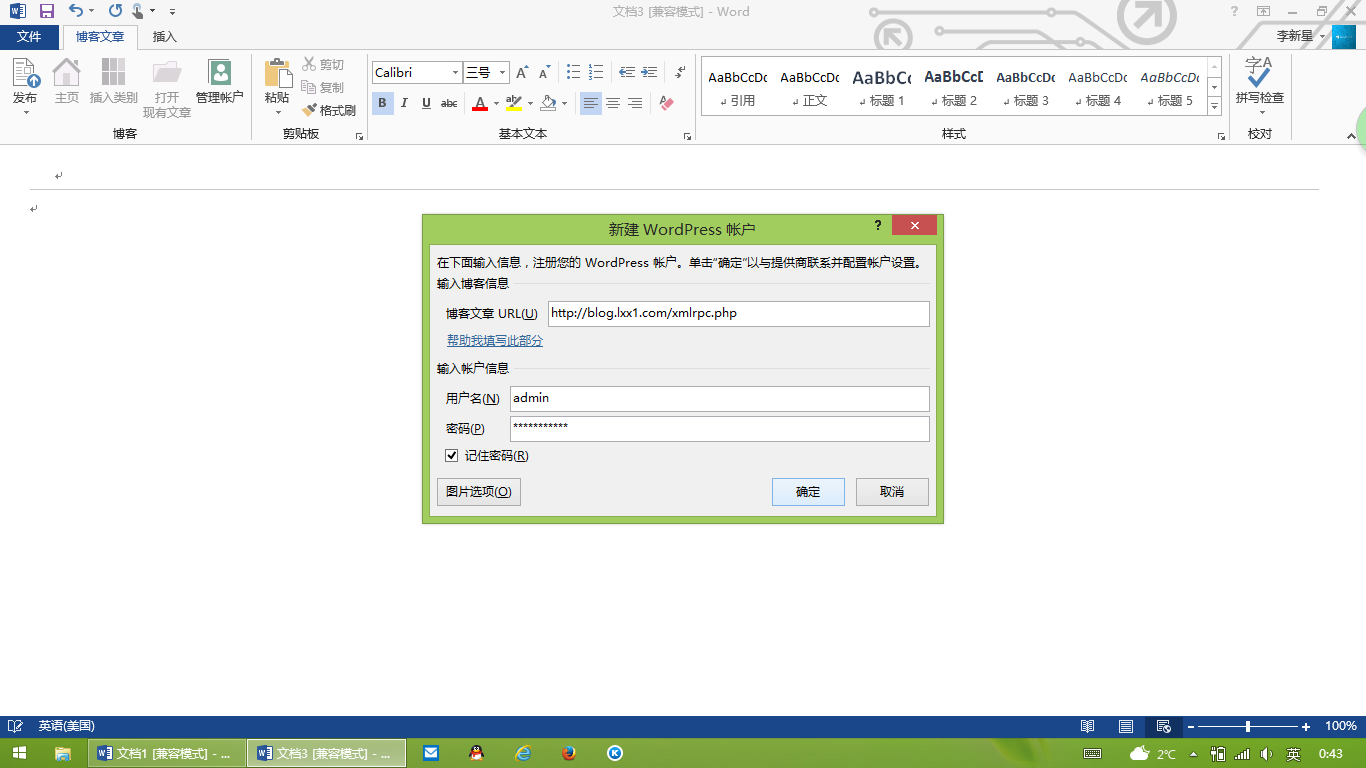Viewport: 1366px width, 768px height.
Task: Click the Paste (粘贴) clipboard icon
Action: coord(277,74)
